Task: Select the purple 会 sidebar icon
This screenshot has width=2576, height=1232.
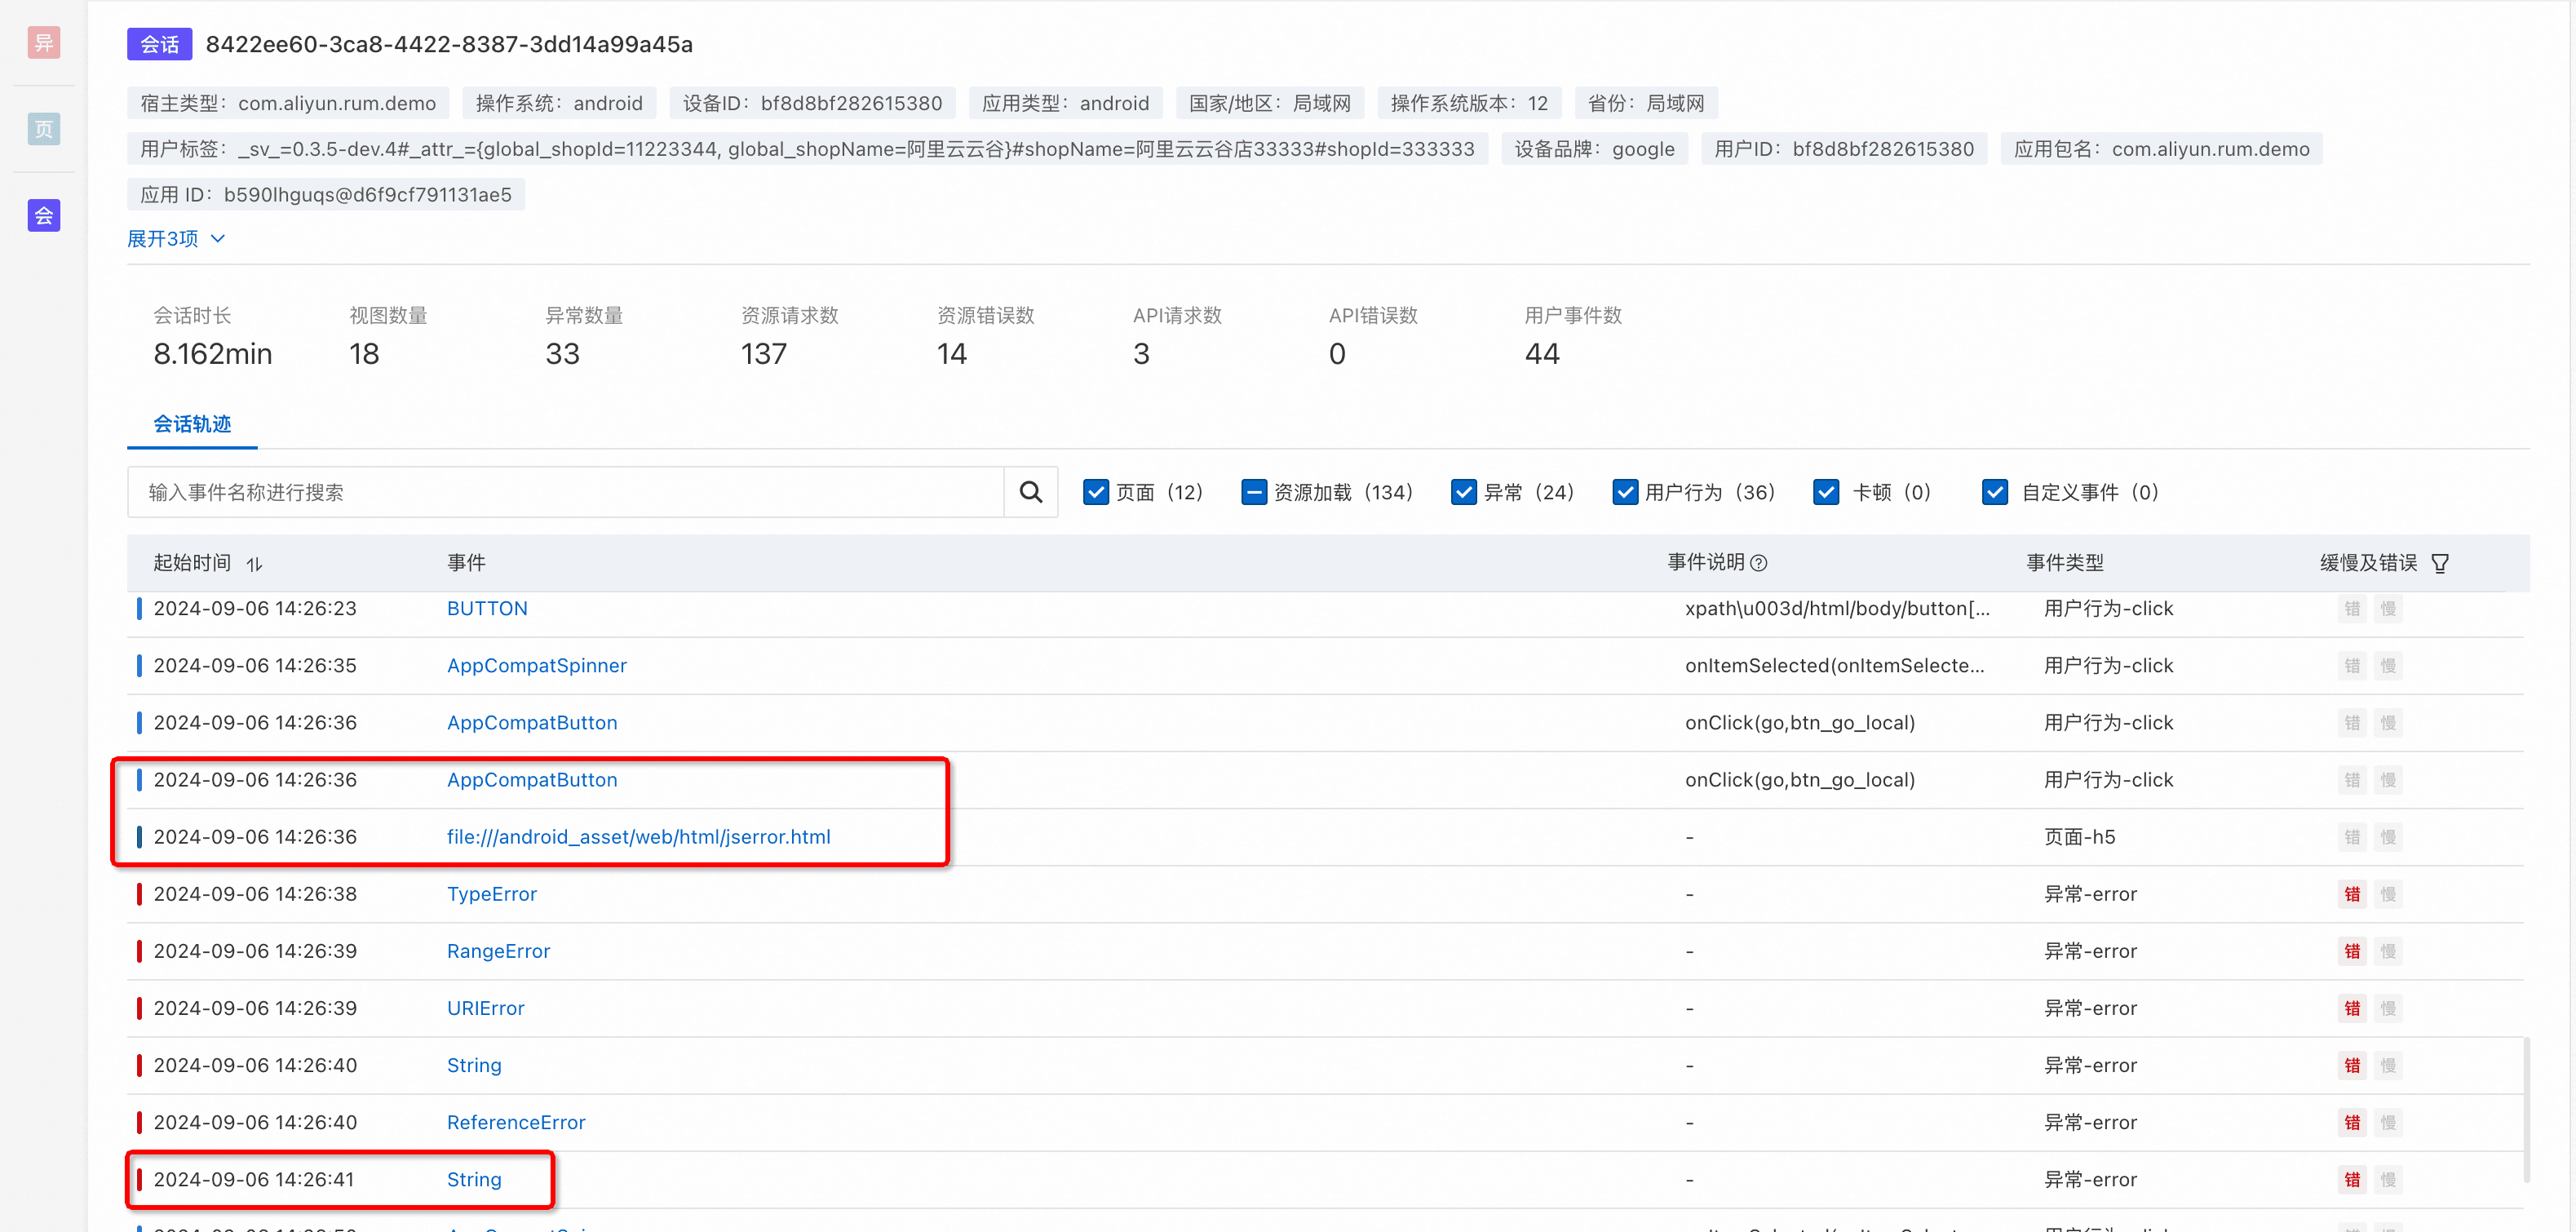Action: [x=43, y=215]
